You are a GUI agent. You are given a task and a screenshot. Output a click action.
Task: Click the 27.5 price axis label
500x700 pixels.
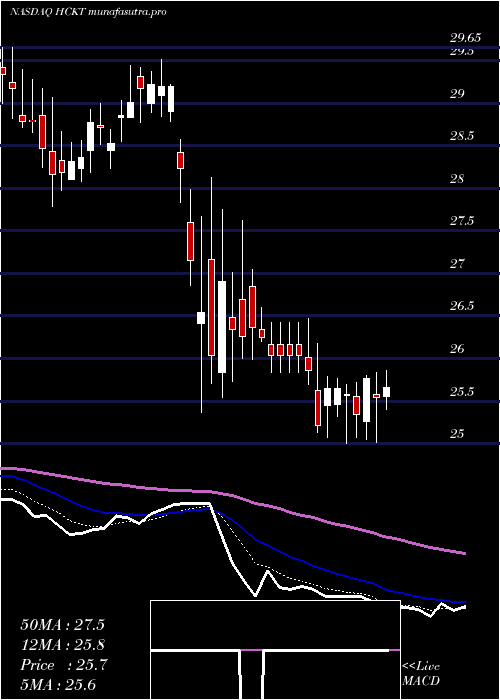pyautogui.click(x=462, y=221)
